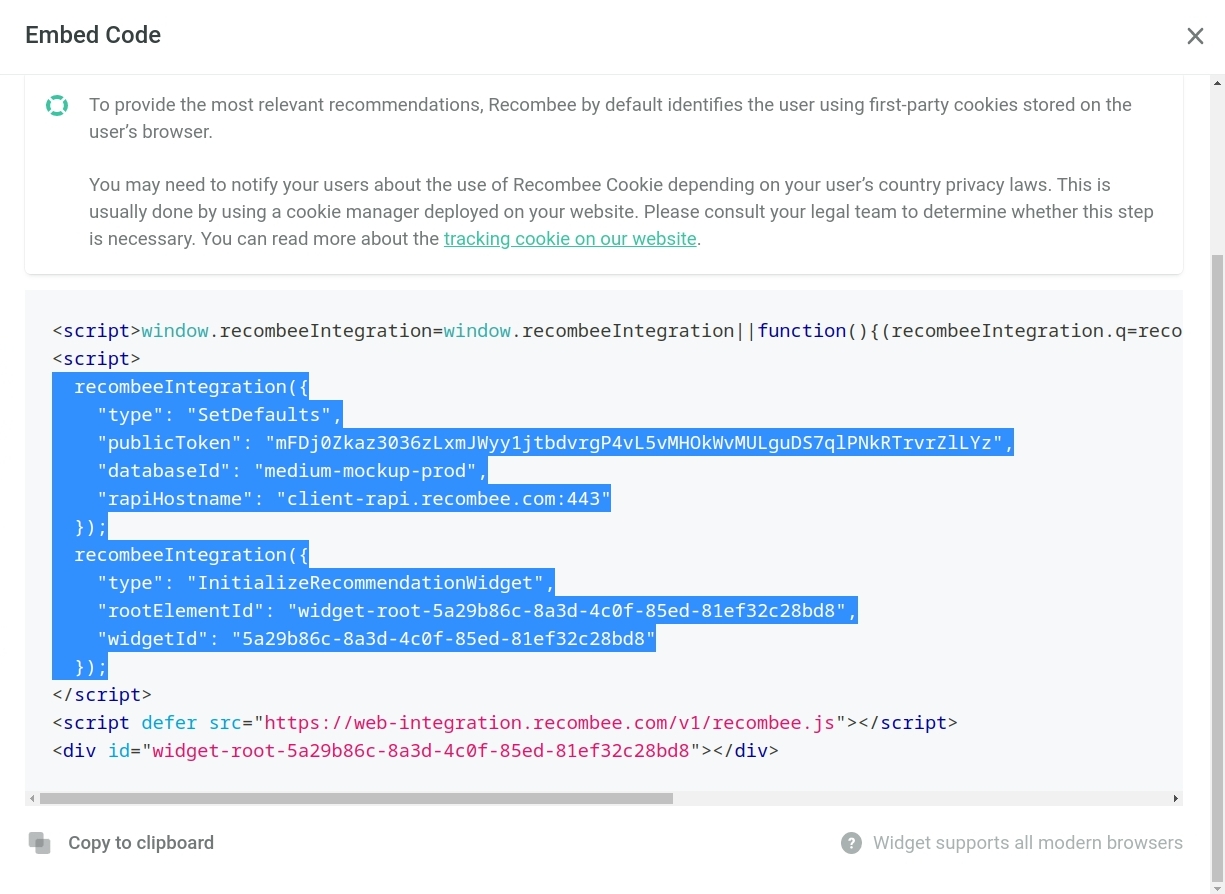Click the Widget supports all modern browsers text
The height and width of the screenshot is (894, 1225).
tap(1028, 843)
